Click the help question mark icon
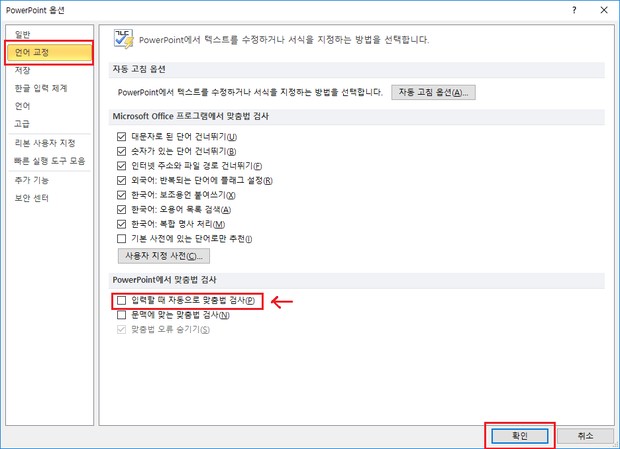 [574, 10]
